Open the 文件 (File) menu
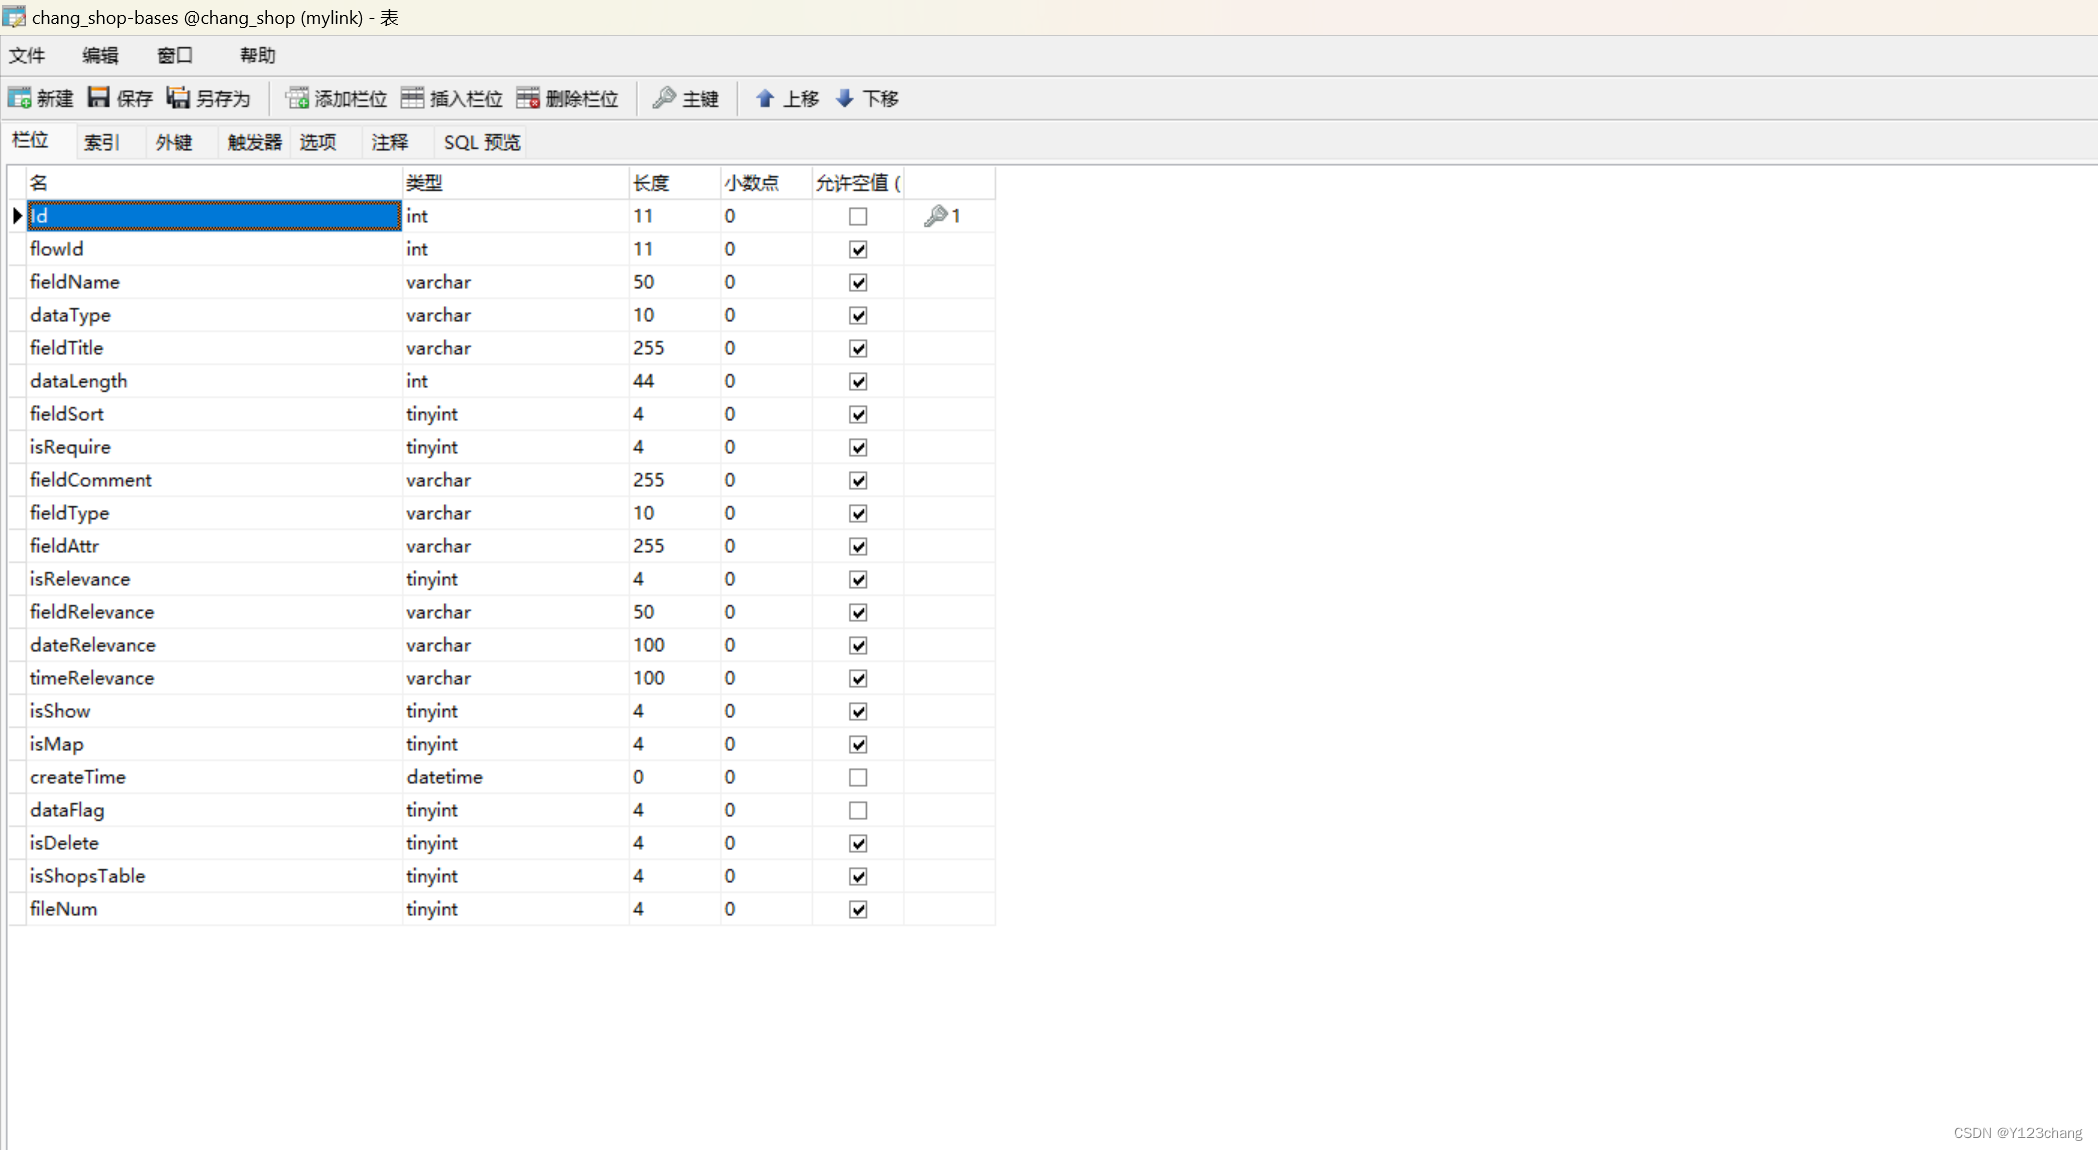 tap(27, 56)
